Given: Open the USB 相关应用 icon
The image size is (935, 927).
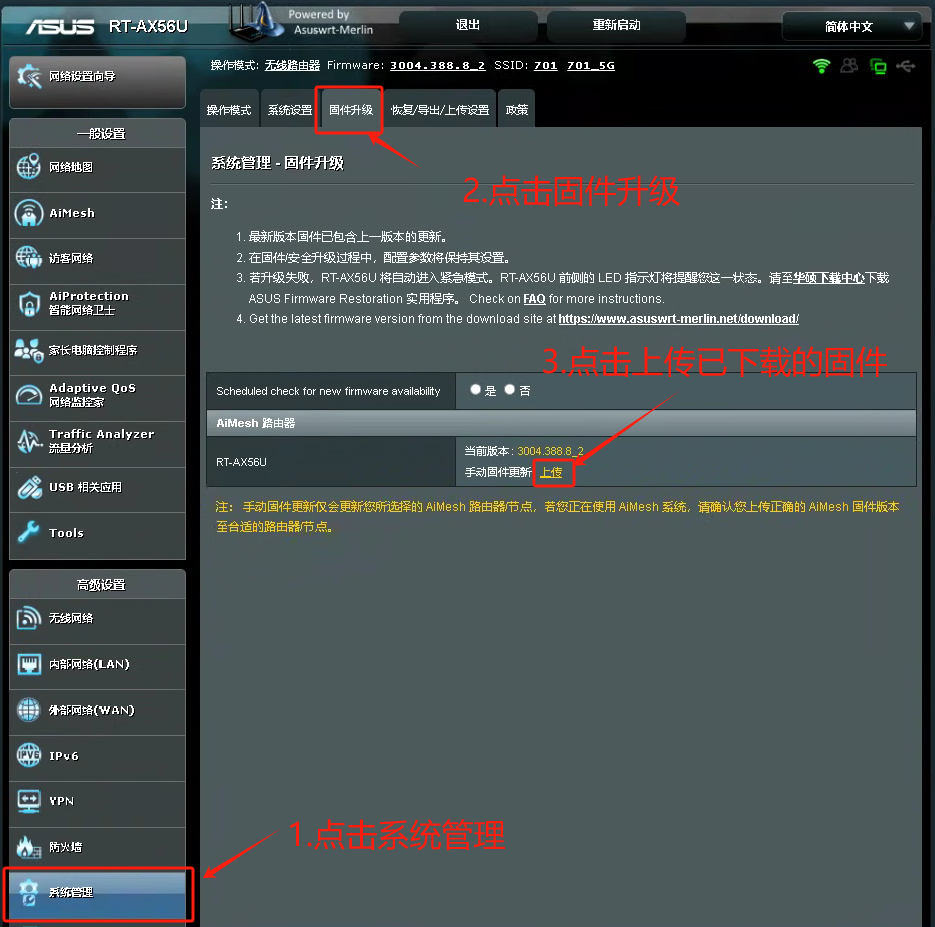Looking at the screenshot, I should (x=29, y=487).
